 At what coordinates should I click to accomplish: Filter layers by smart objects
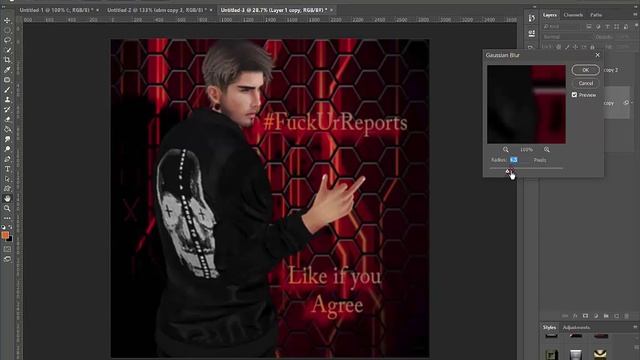[x=626, y=27]
